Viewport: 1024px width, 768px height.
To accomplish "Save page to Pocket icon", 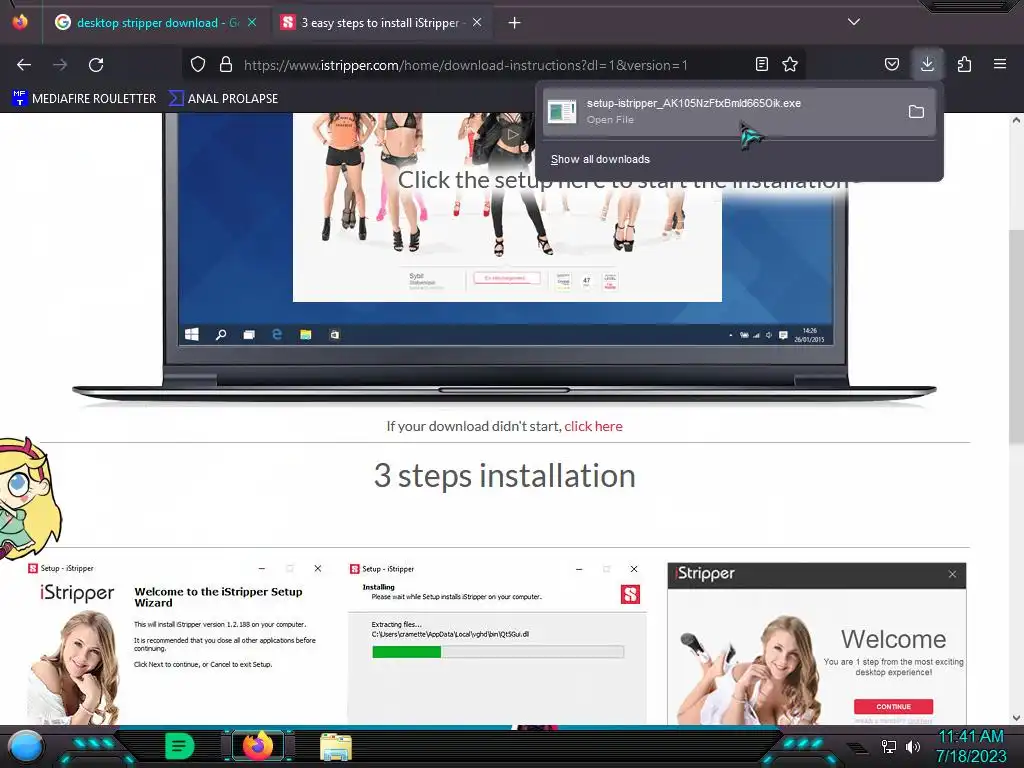I will click(x=892, y=64).
